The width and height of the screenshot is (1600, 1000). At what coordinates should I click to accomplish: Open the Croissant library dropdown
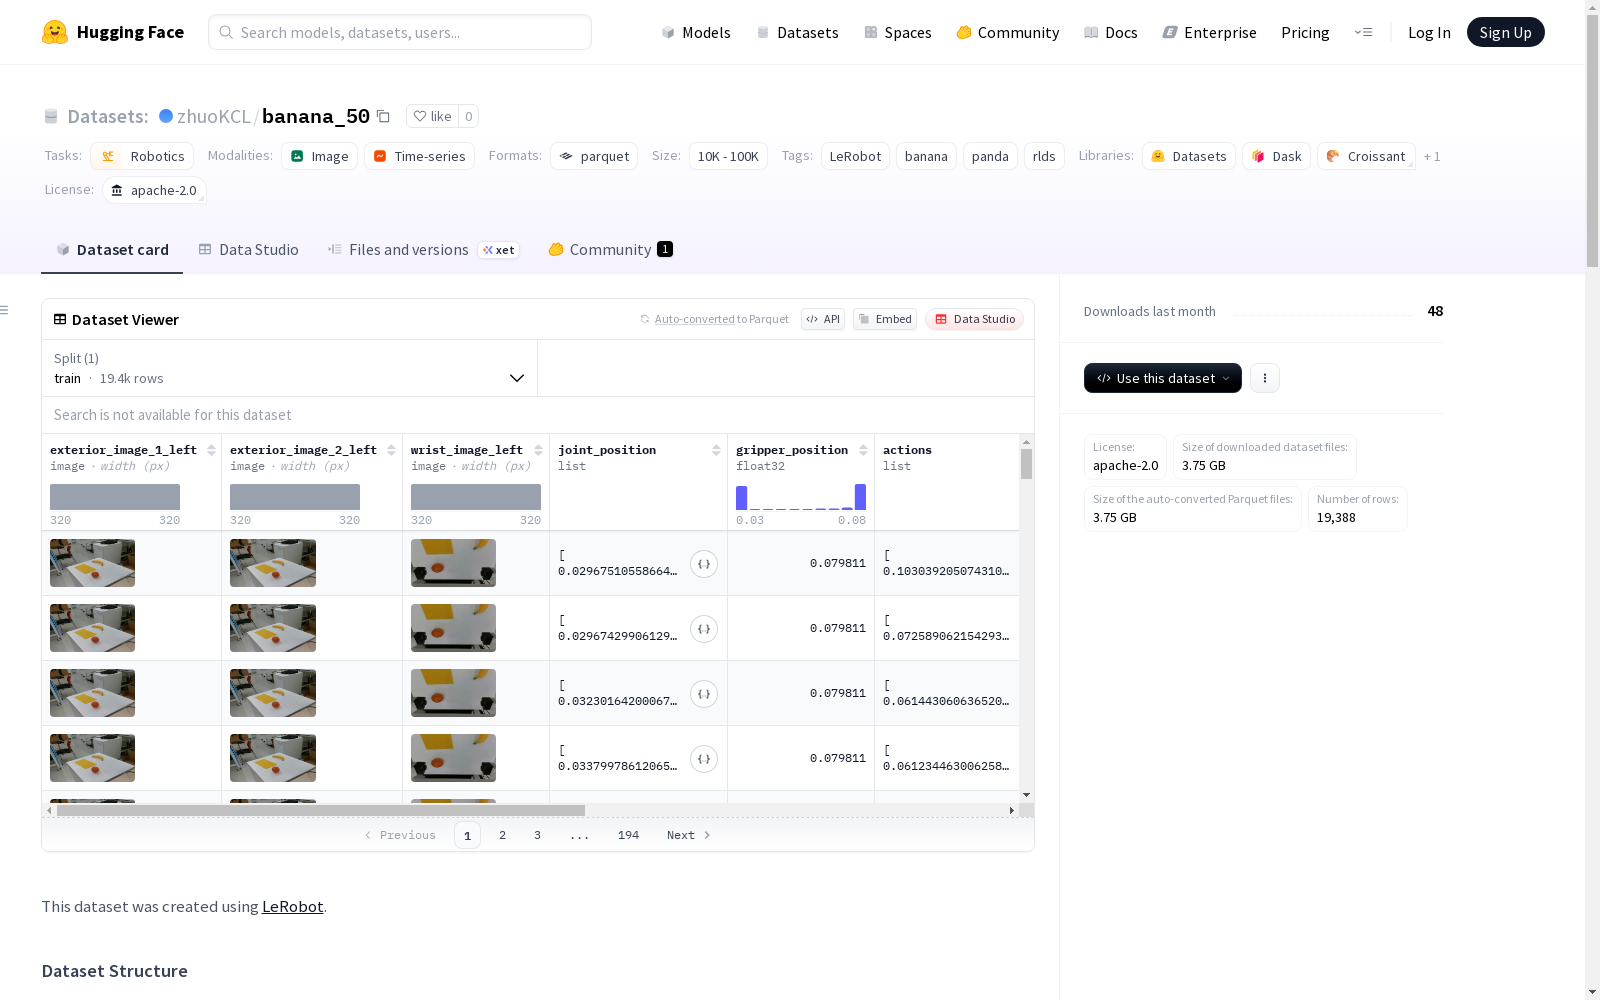tap(1366, 156)
